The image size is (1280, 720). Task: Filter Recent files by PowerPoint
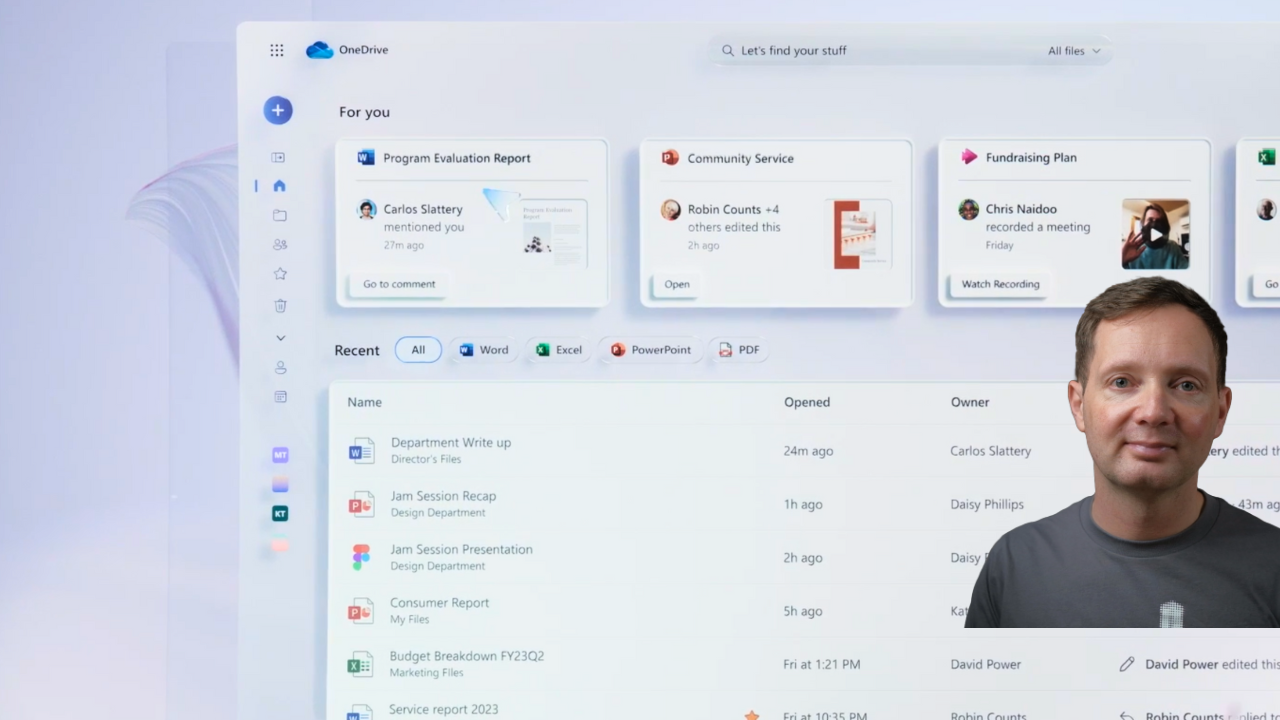coord(651,350)
